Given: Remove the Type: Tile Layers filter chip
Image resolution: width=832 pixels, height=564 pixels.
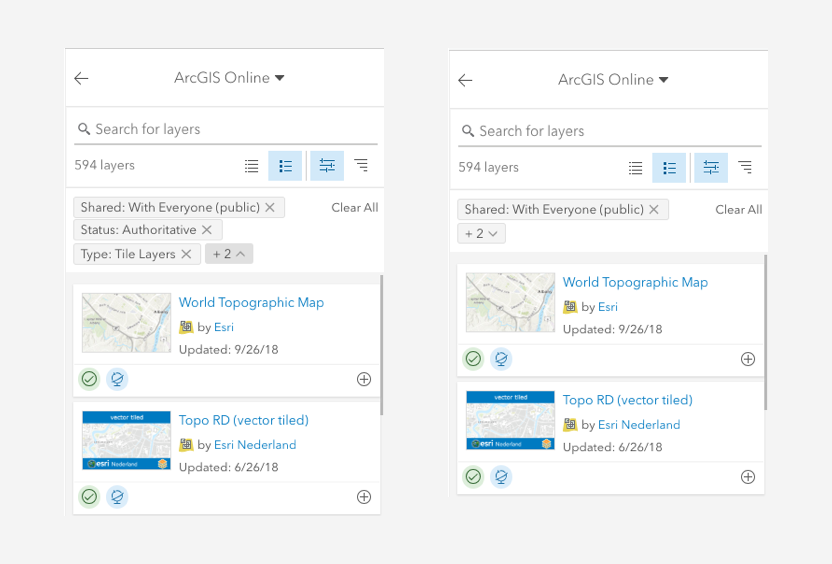Looking at the screenshot, I should coord(186,254).
